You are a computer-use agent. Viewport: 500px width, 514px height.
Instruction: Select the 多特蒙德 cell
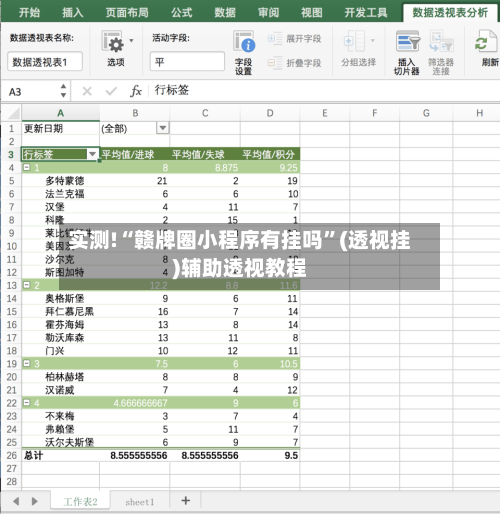61,181
